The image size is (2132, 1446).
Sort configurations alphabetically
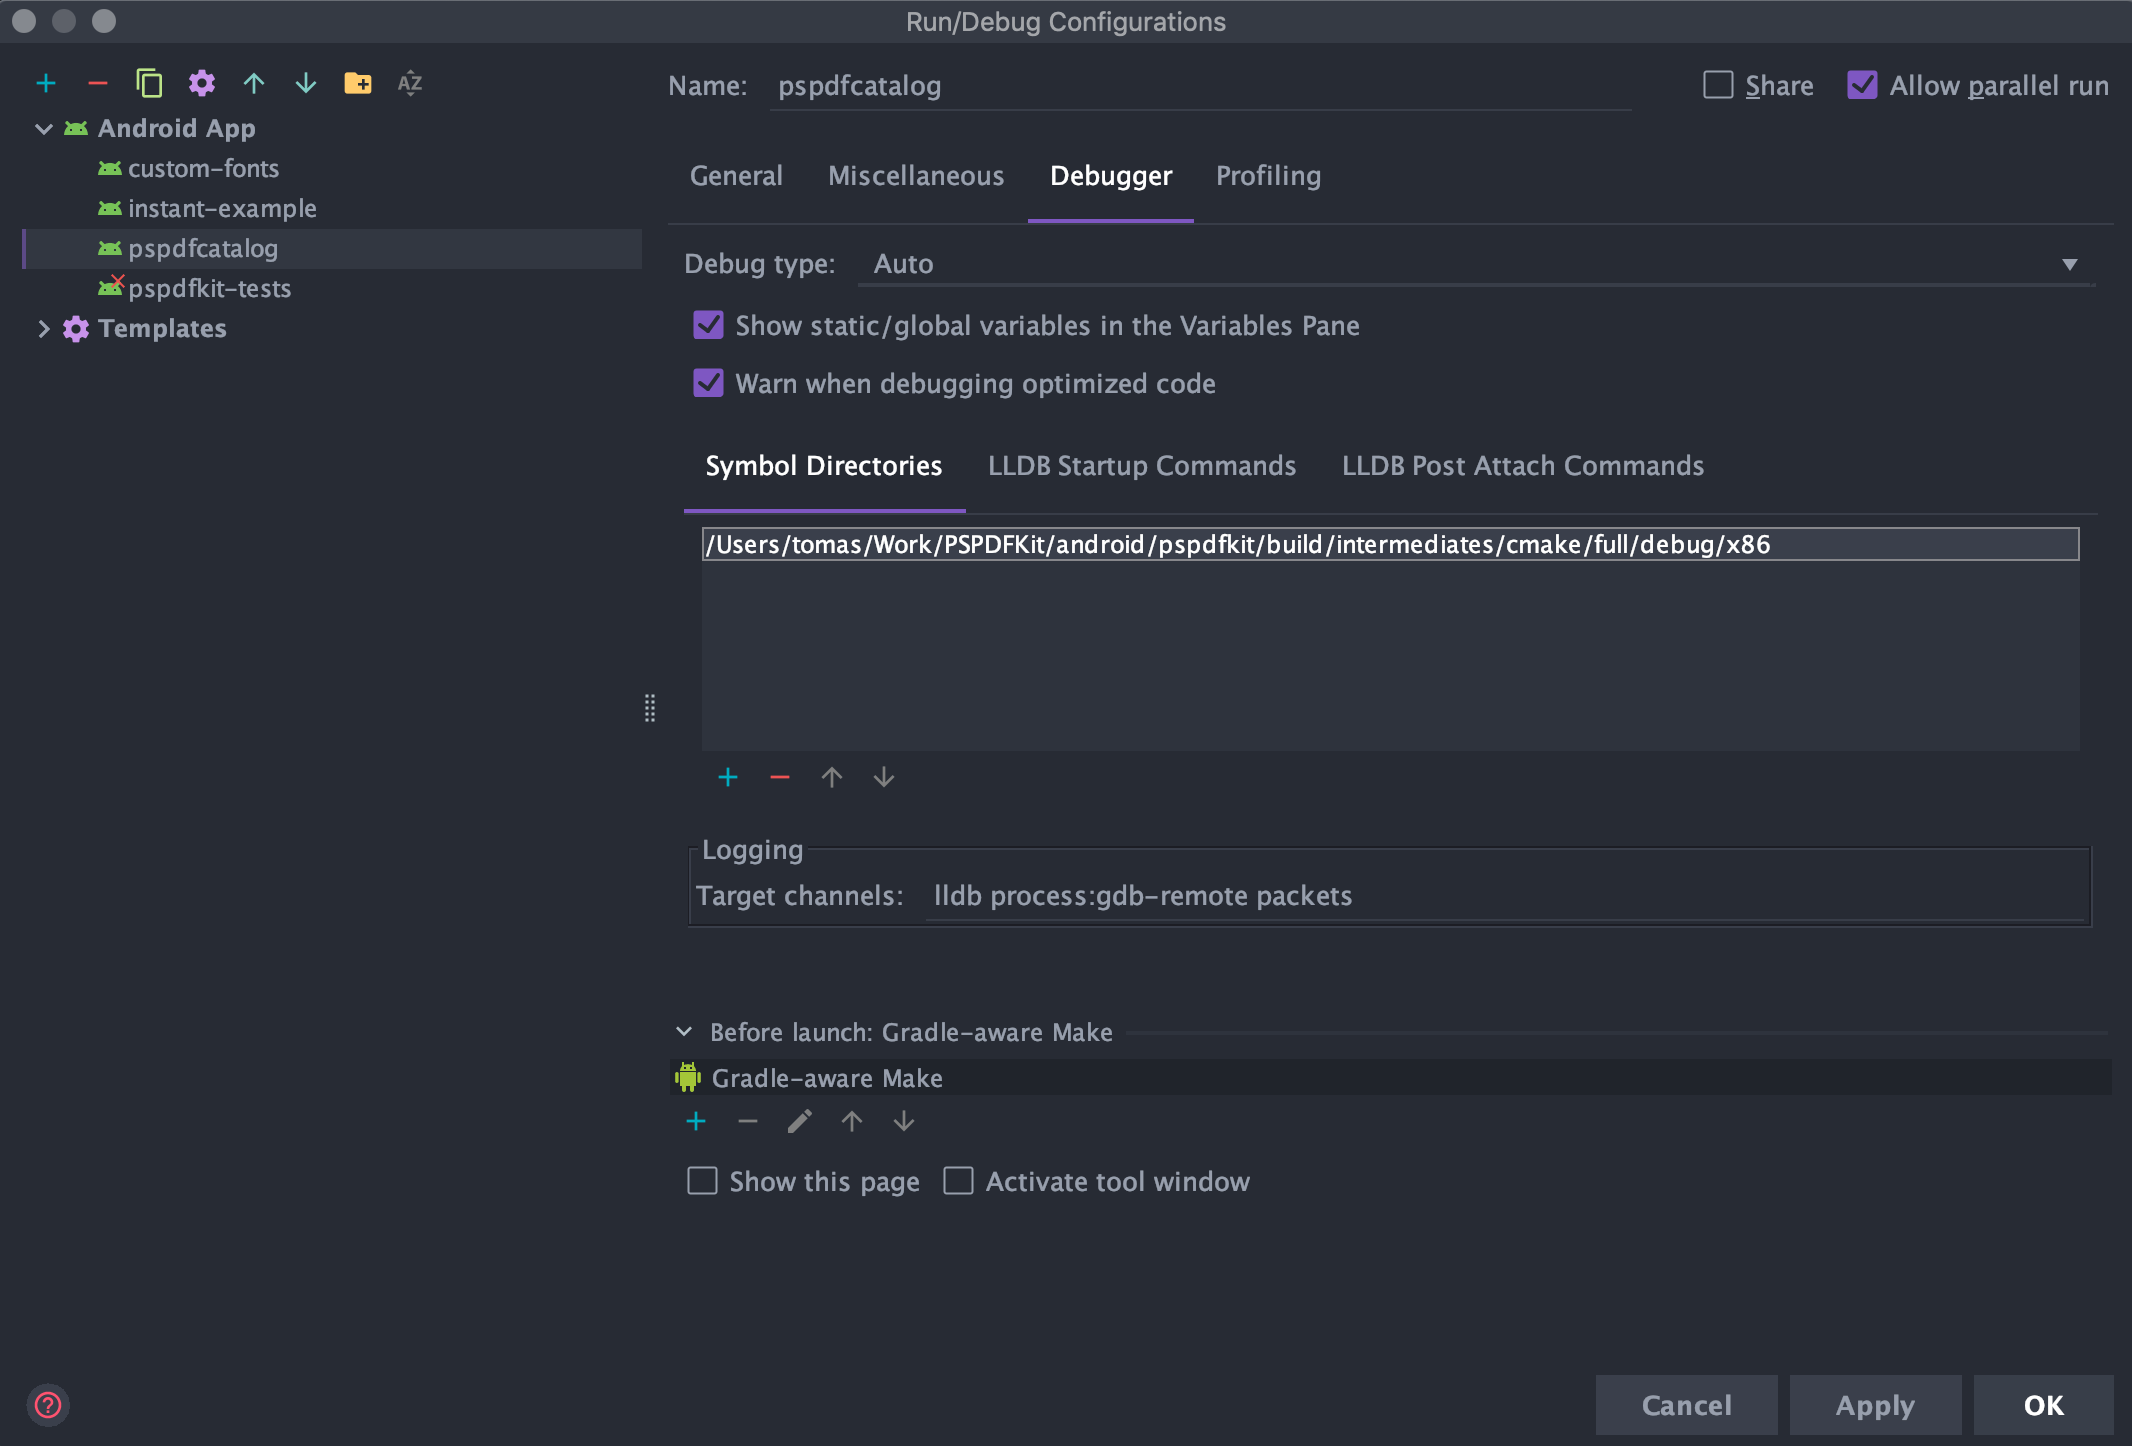click(409, 84)
